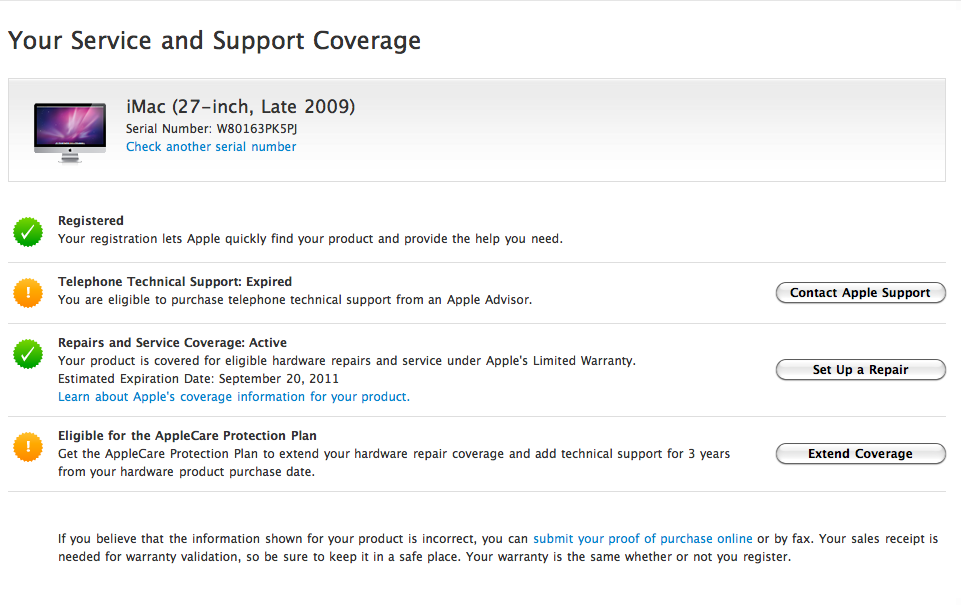Click the Set Up a Repair button

tap(860, 370)
